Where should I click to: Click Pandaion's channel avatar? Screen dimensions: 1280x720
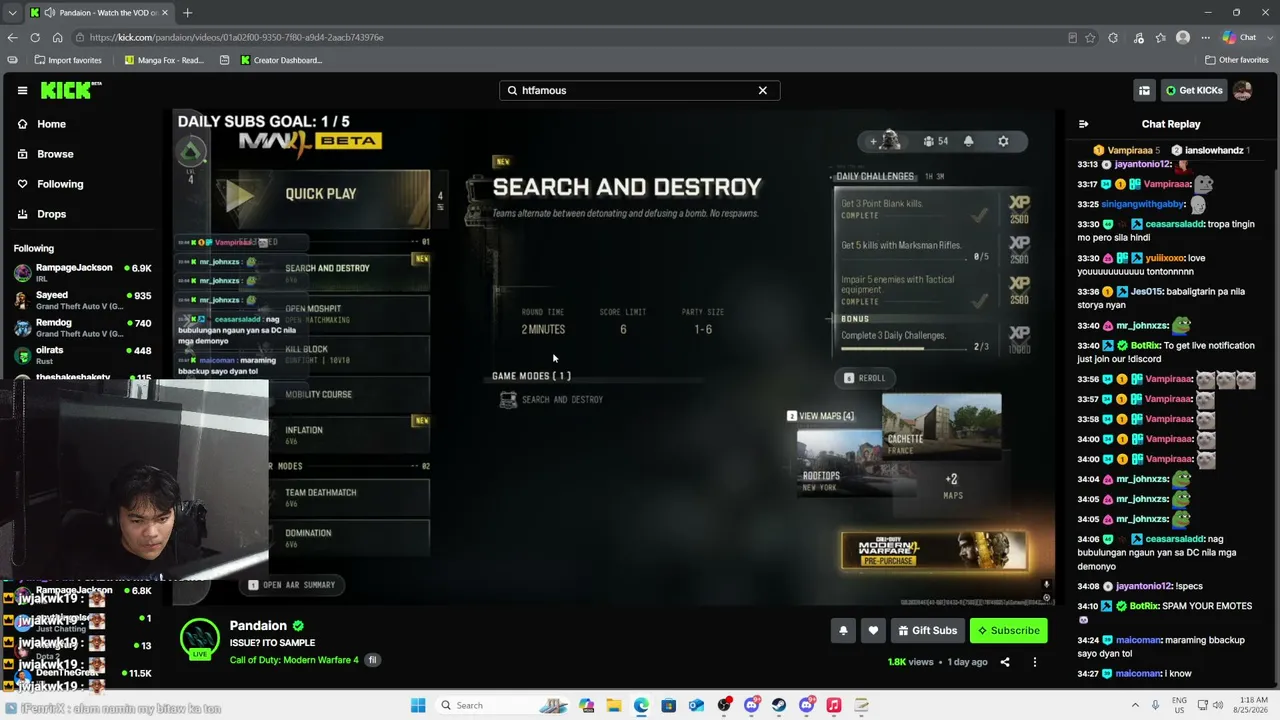pyautogui.click(x=200, y=638)
